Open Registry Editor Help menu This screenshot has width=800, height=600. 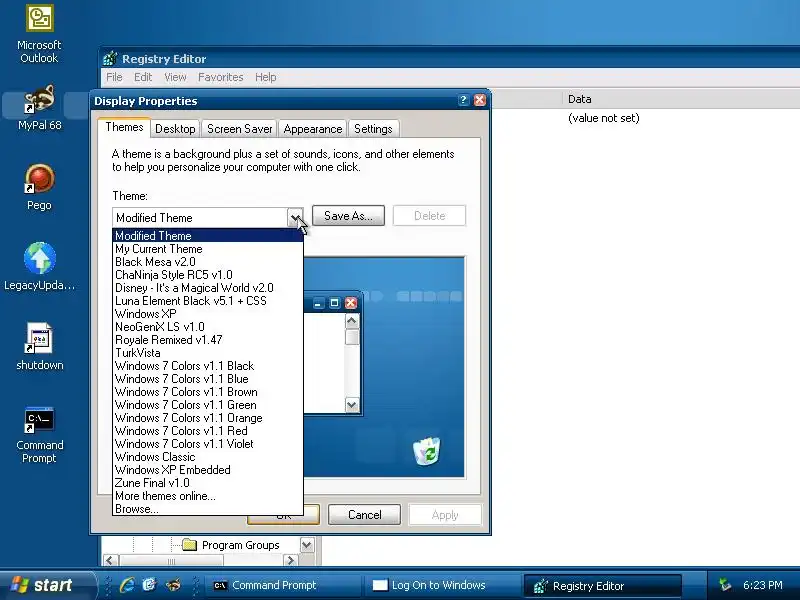pyautogui.click(x=265, y=77)
